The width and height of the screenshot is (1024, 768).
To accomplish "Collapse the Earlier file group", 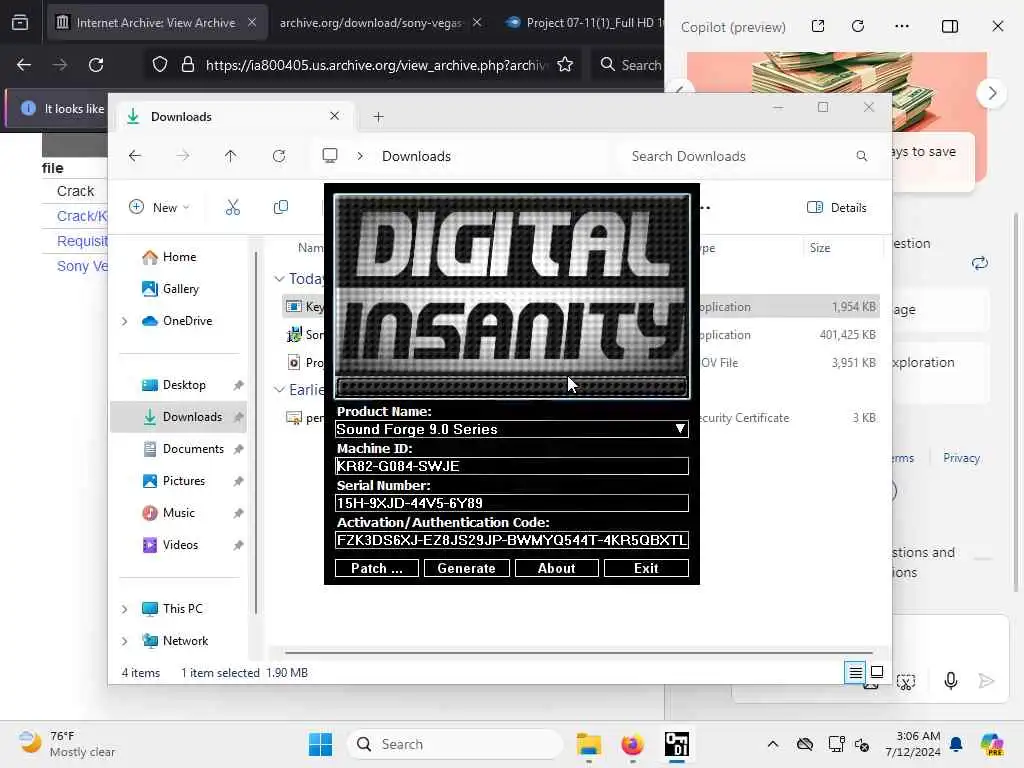I will pyautogui.click(x=280, y=390).
